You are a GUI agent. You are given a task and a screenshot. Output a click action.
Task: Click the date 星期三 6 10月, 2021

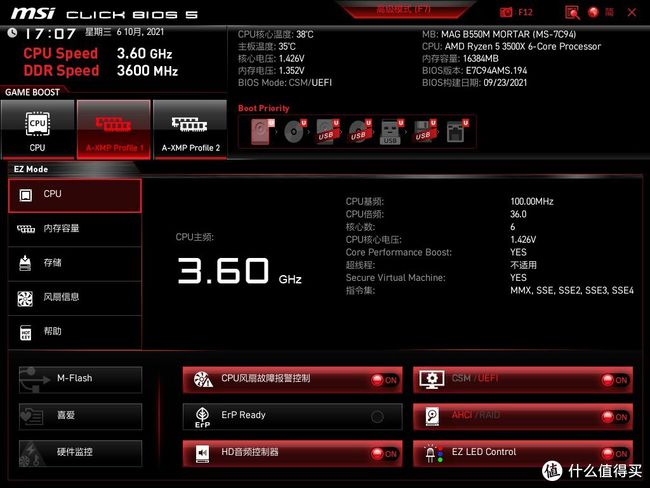pyautogui.click(x=124, y=32)
